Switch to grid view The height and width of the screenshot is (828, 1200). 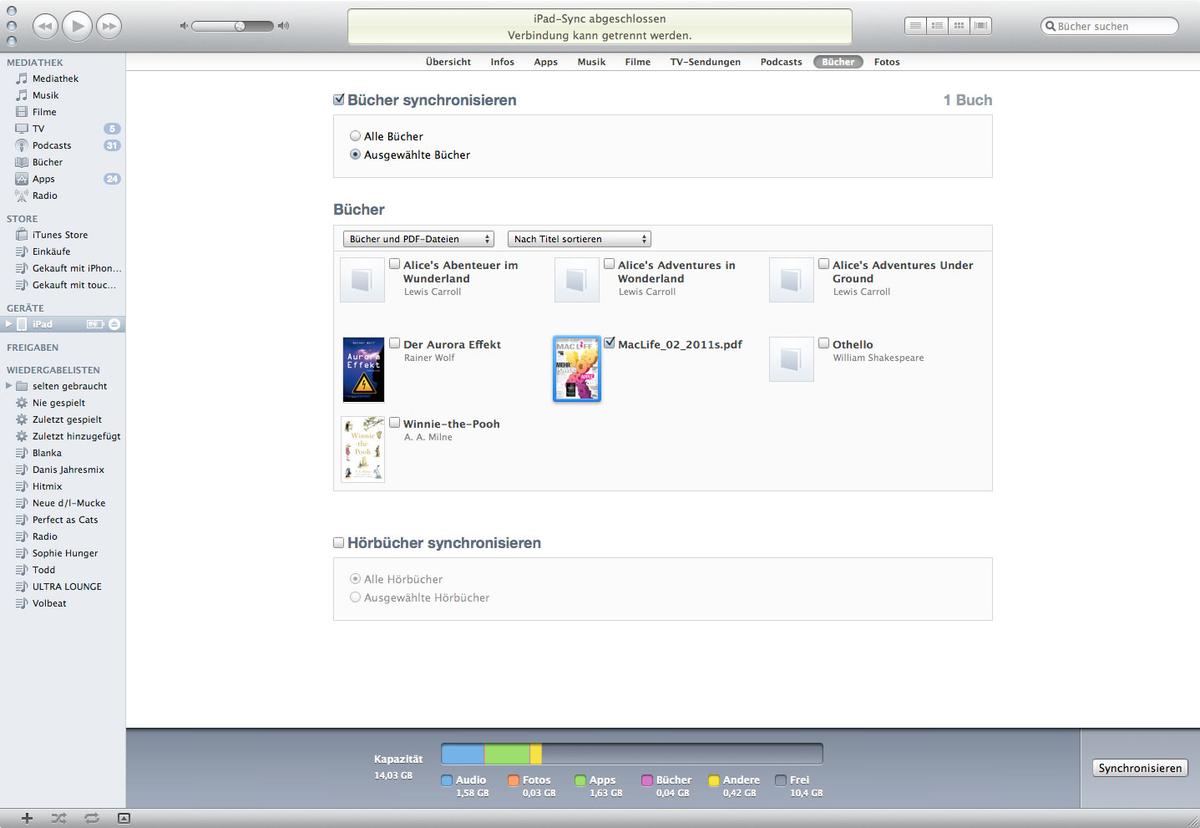pos(959,26)
